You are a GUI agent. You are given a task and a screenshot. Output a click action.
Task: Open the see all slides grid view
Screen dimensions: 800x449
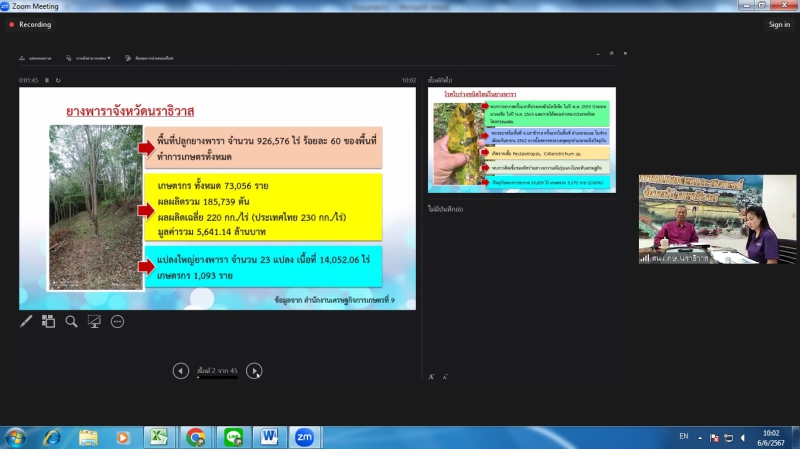pyautogui.click(x=49, y=321)
